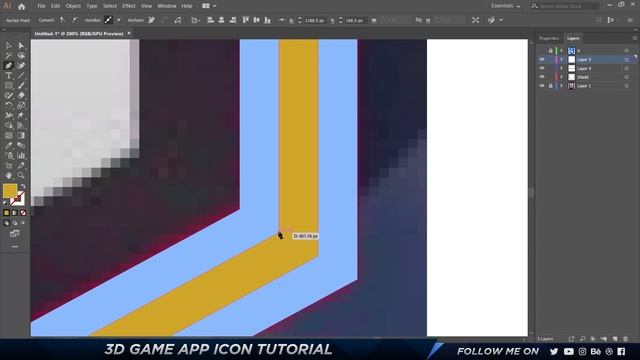The width and height of the screenshot is (640, 360).
Task: Toggle show handles for selected anchors
Action: (108, 20)
